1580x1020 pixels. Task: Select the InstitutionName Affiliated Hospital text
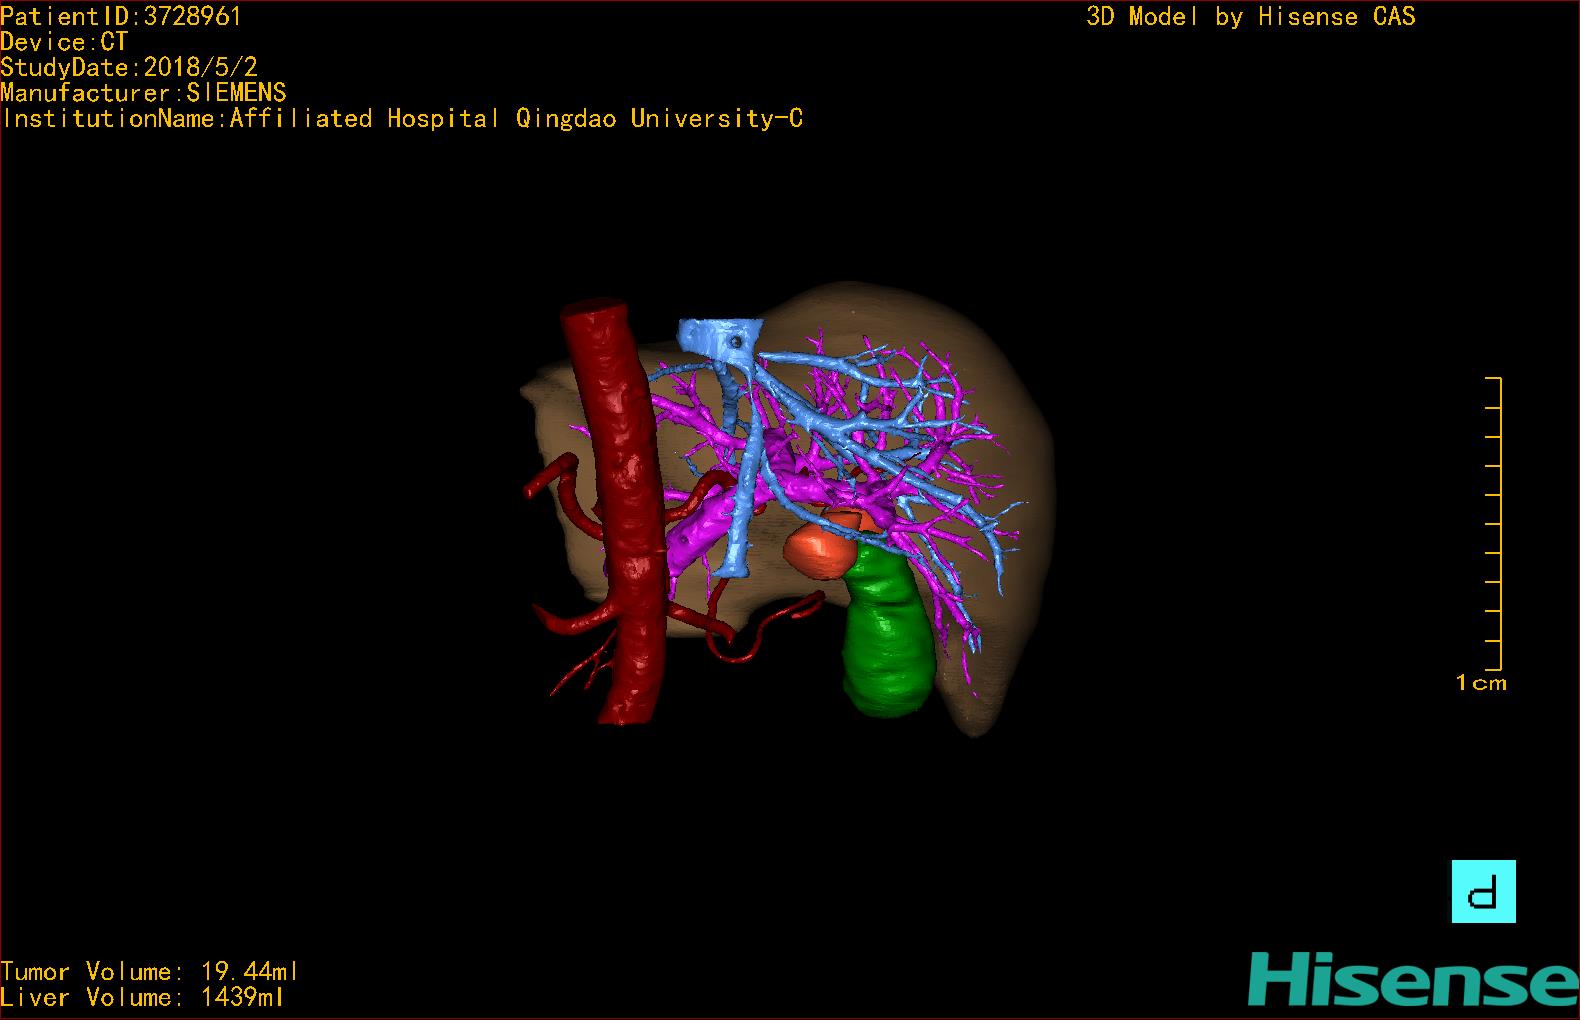click(402, 119)
